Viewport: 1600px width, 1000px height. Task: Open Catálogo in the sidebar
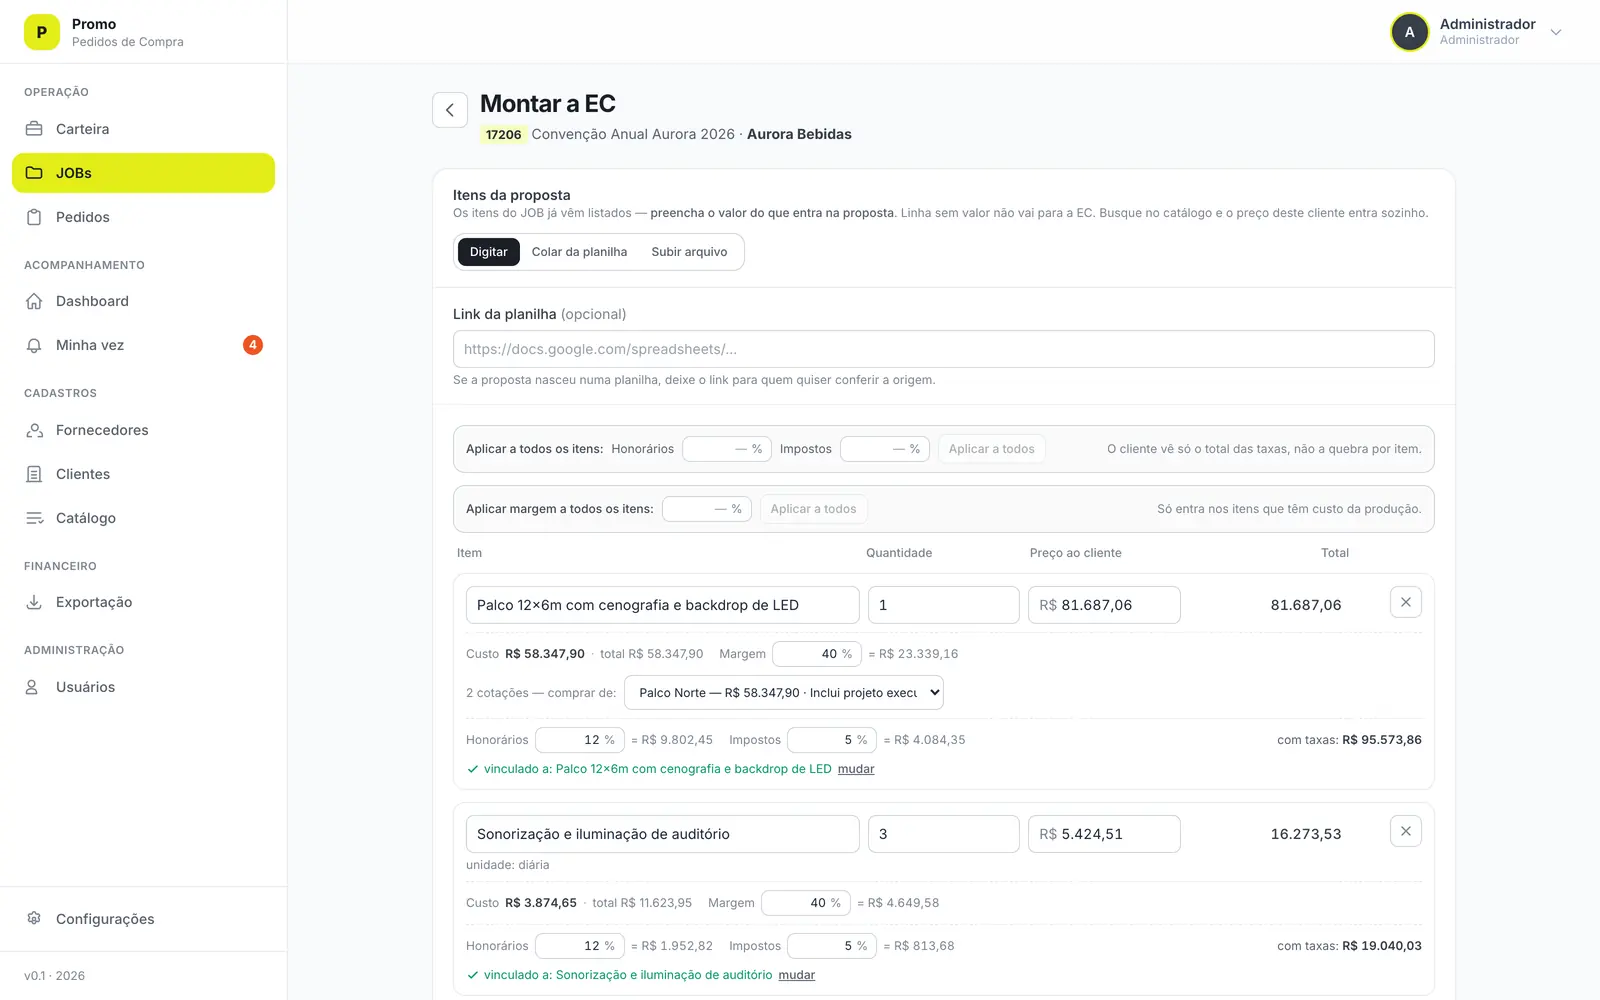(x=143, y=518)
